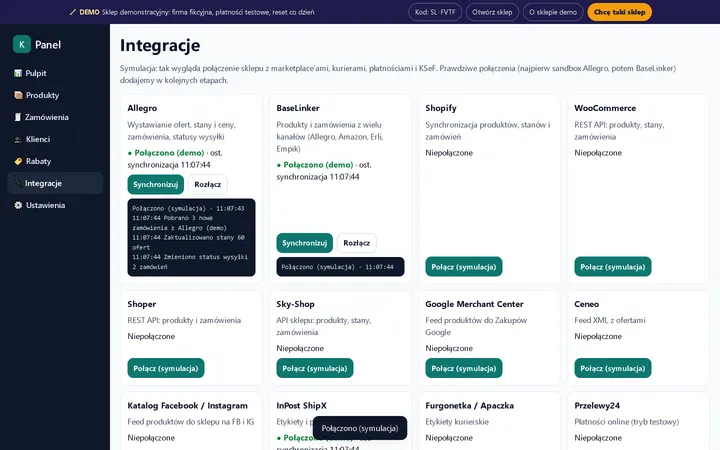Click the pencil icon beside DEMO label
The height and width of the screenshot is (450, 720).
point(73,12)
